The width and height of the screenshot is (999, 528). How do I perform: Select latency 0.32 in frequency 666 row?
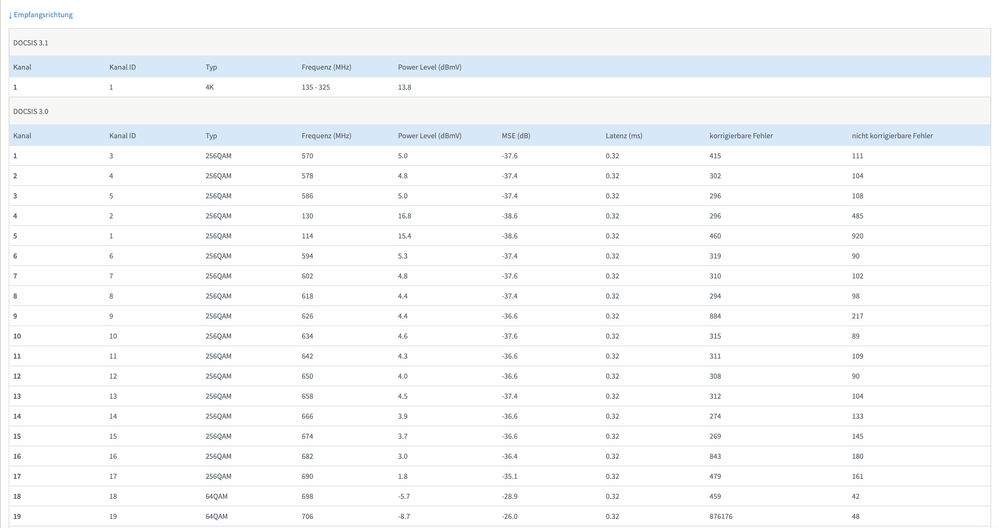[x=612, y=417]
